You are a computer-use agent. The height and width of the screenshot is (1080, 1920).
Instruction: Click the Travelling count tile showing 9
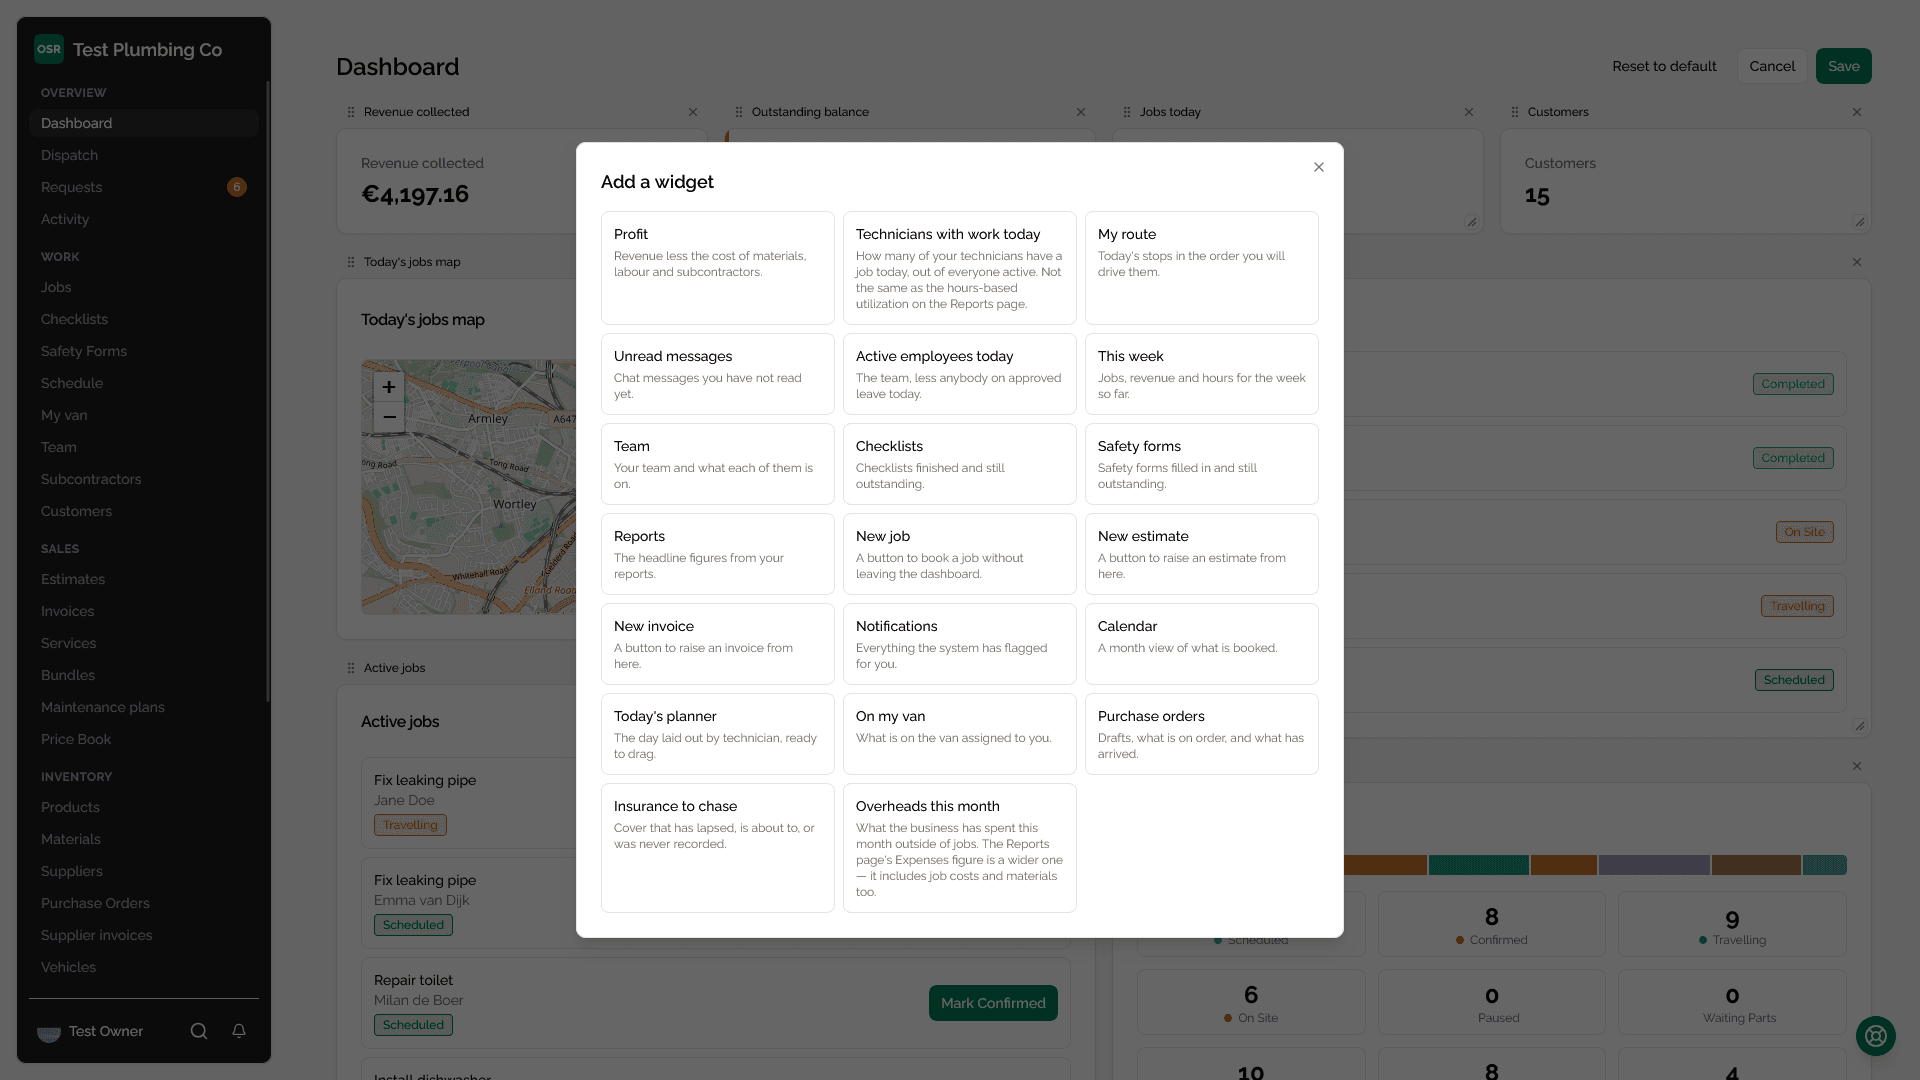[1732, 925]
